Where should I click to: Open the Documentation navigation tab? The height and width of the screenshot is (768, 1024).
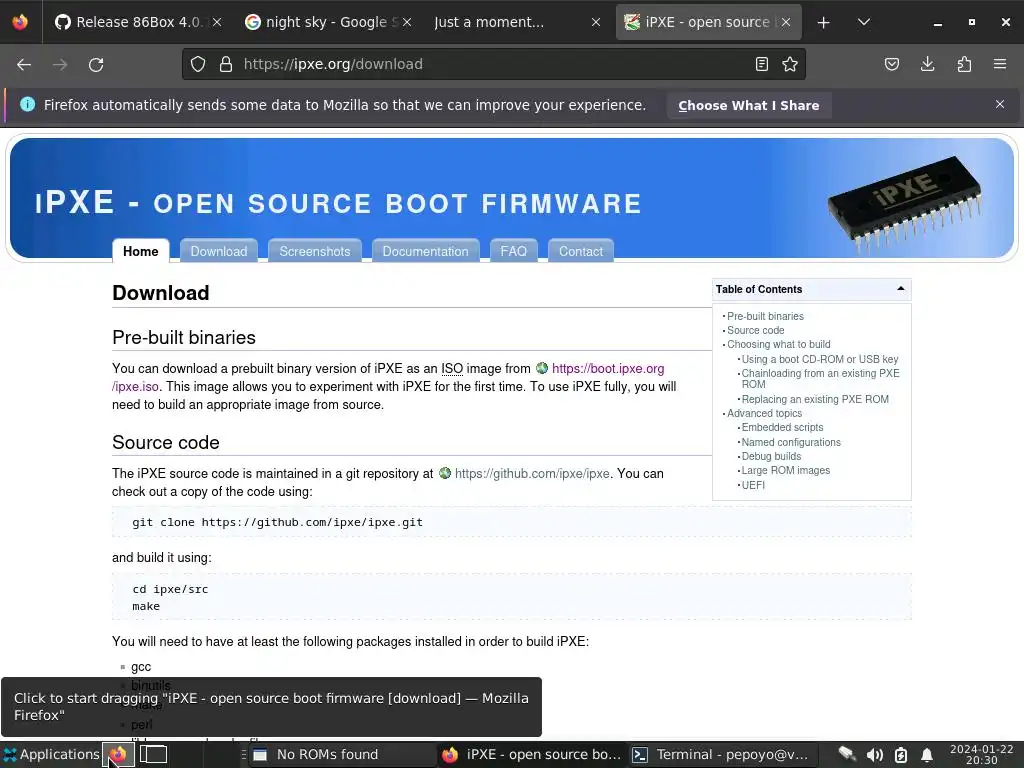[425, 251]
